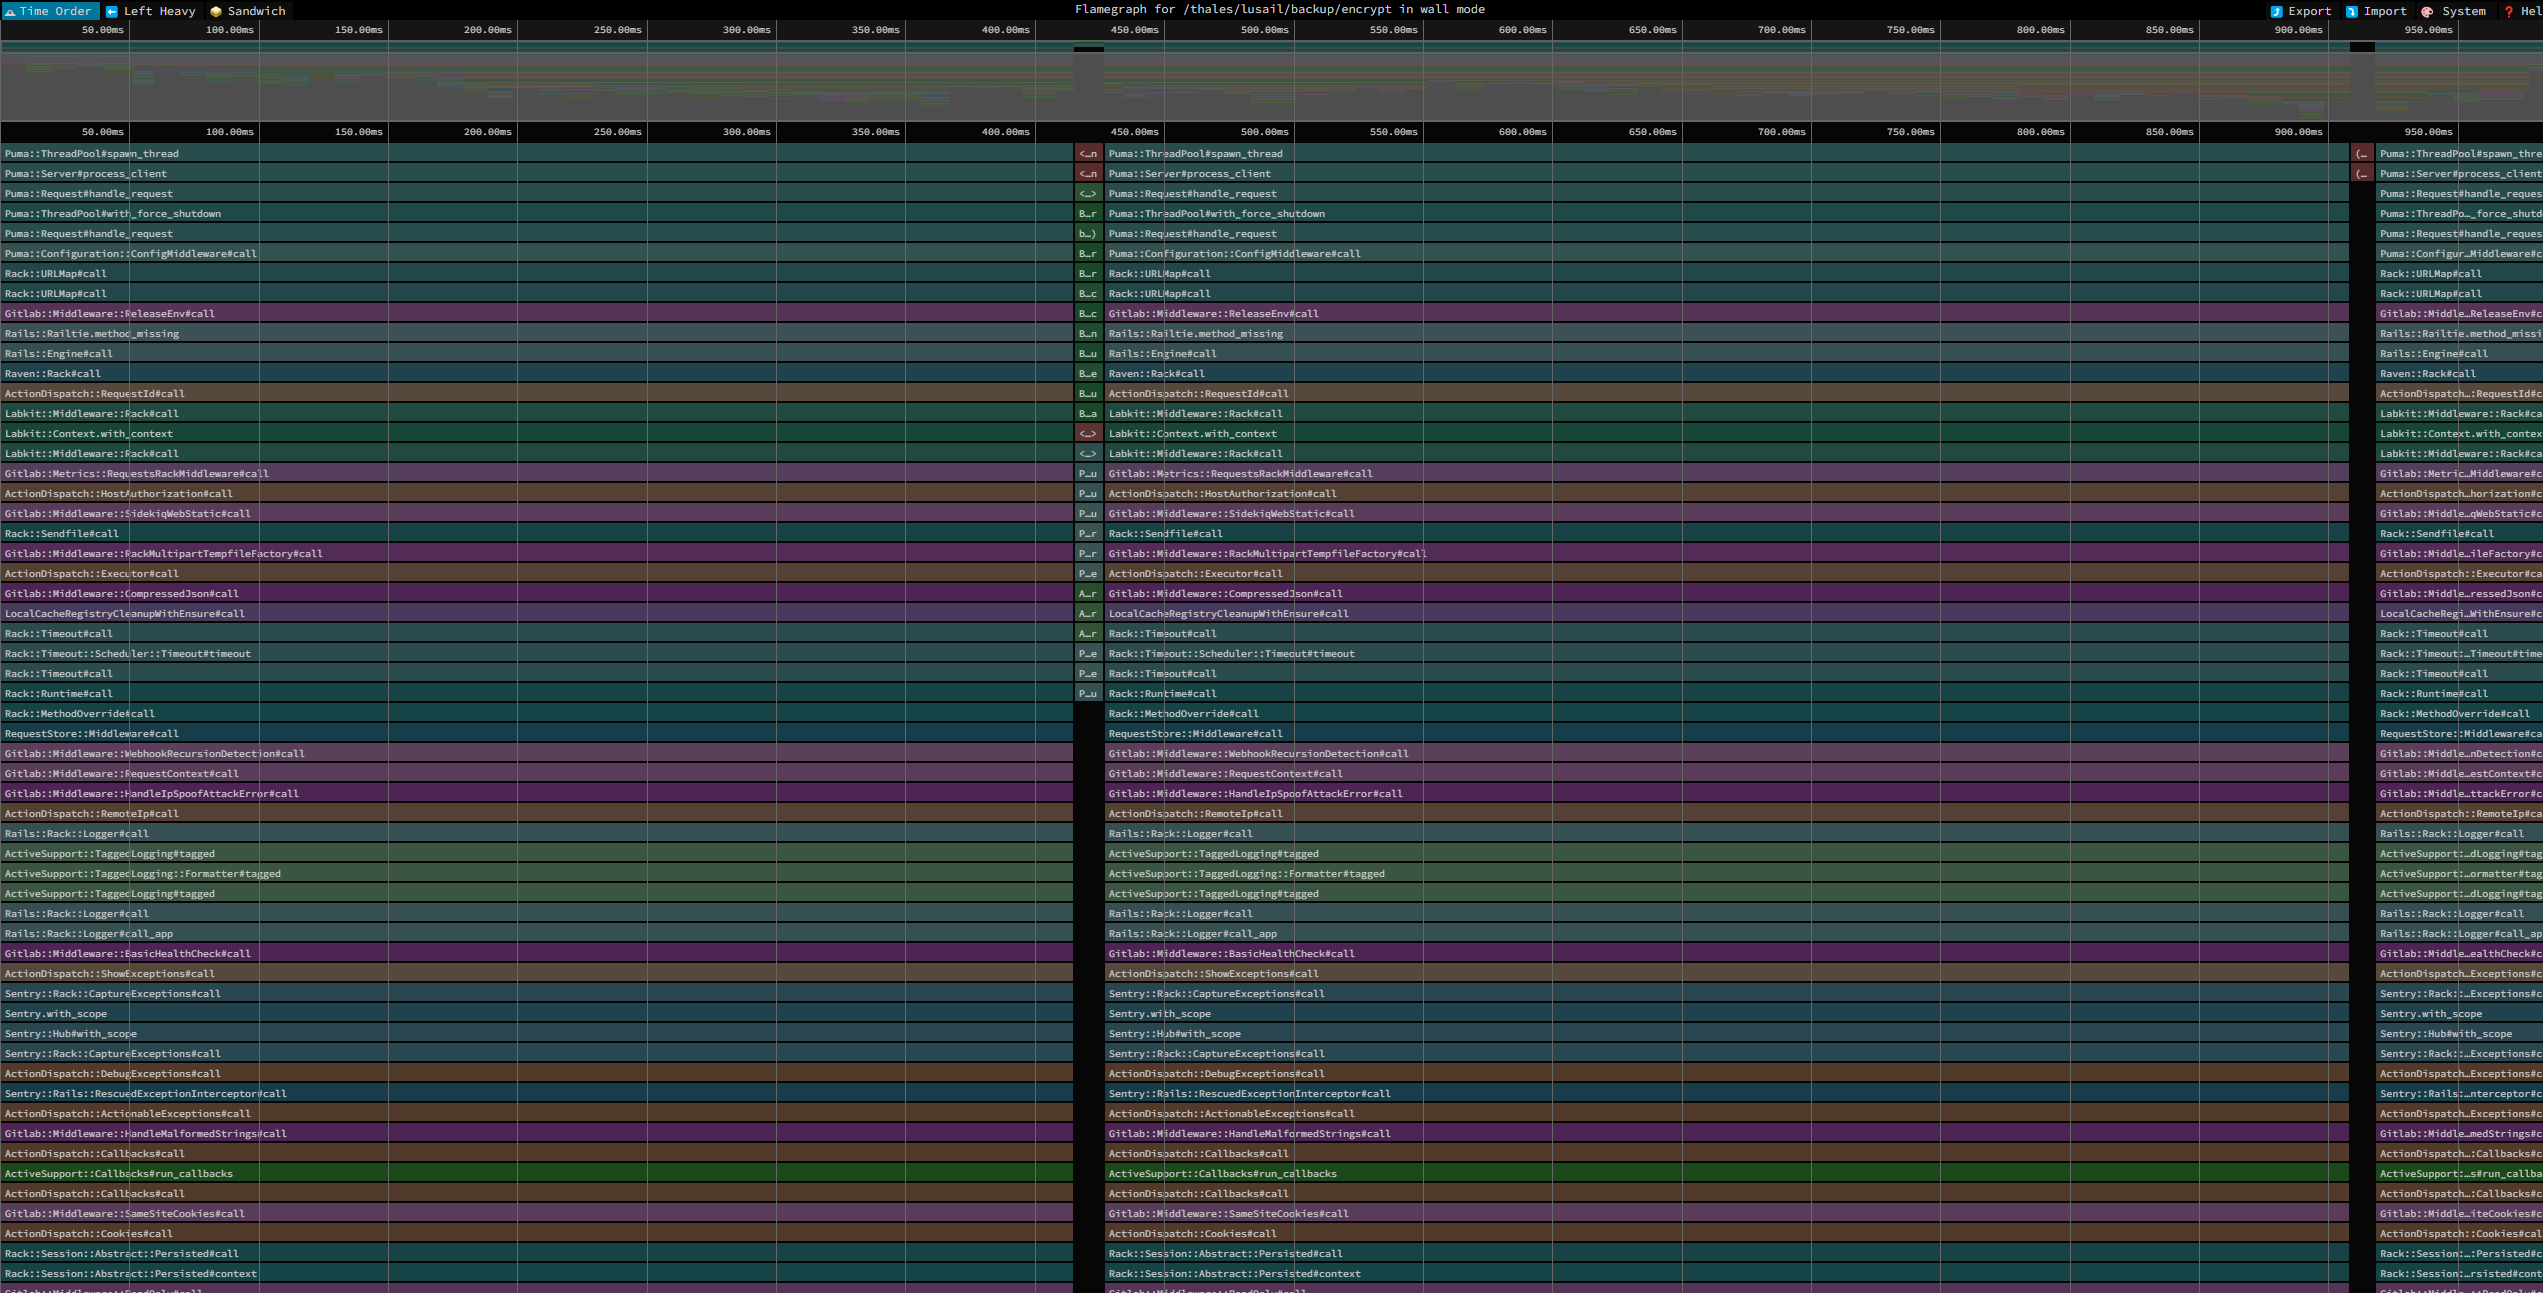Select the small red Labkit::Context gap frame

[1088, 433]
